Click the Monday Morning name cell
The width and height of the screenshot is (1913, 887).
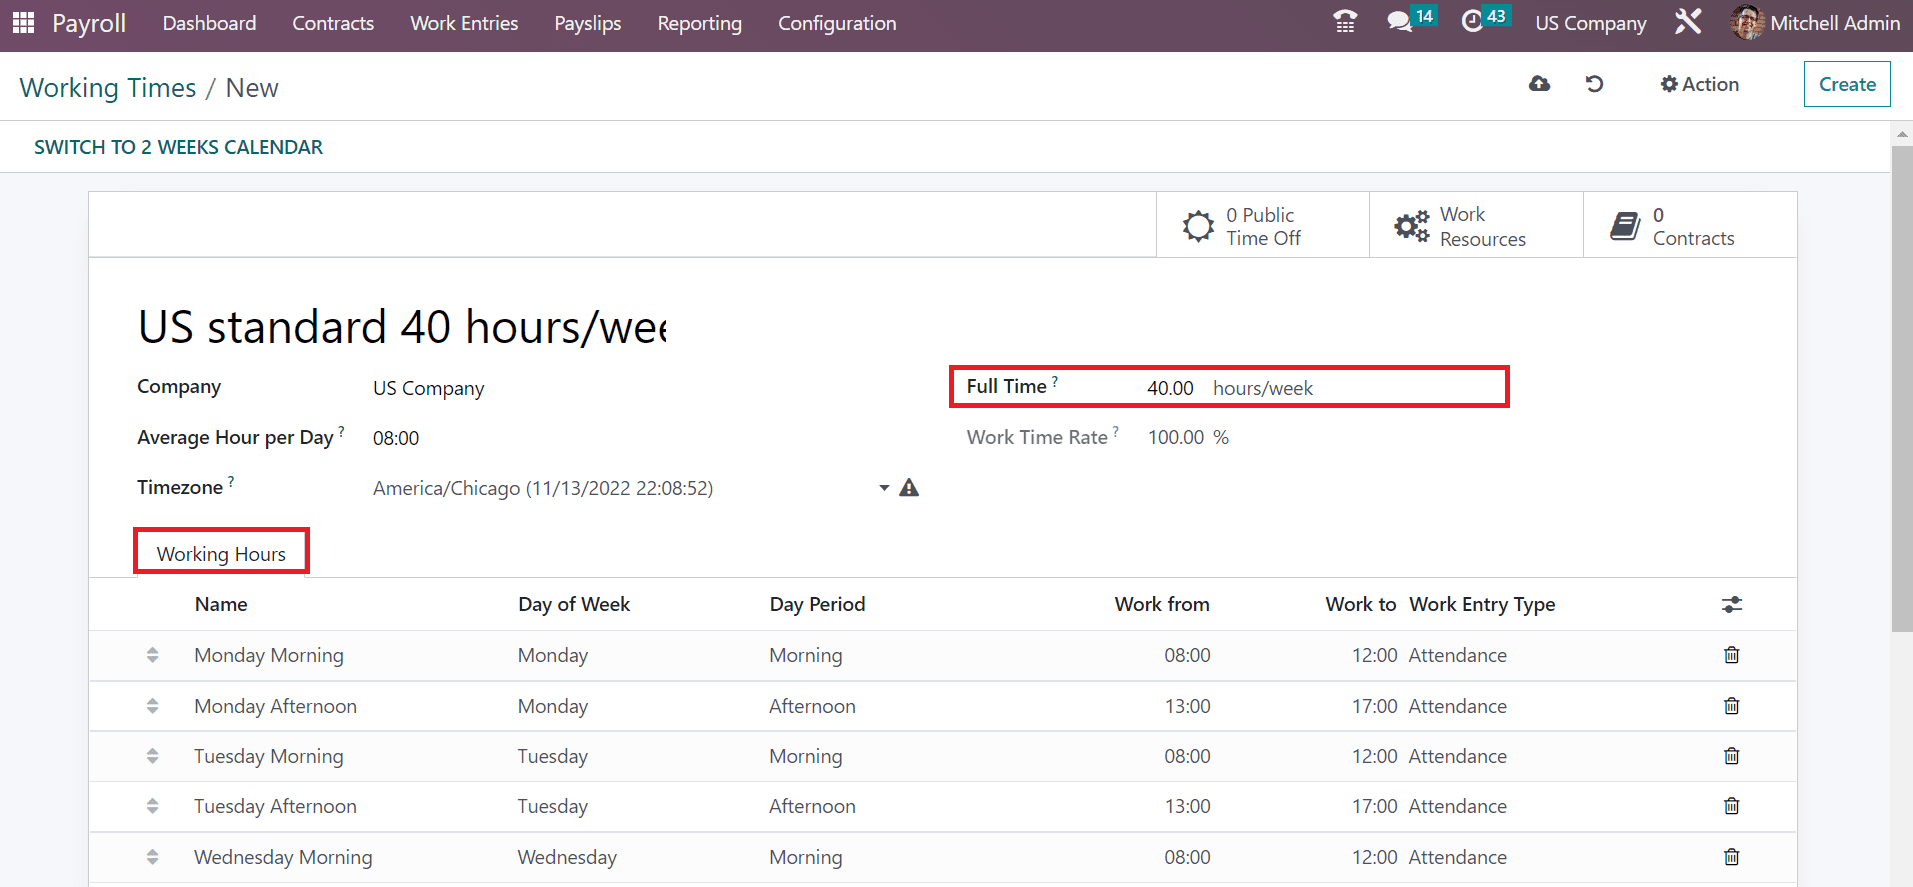[x=269, y=655]
